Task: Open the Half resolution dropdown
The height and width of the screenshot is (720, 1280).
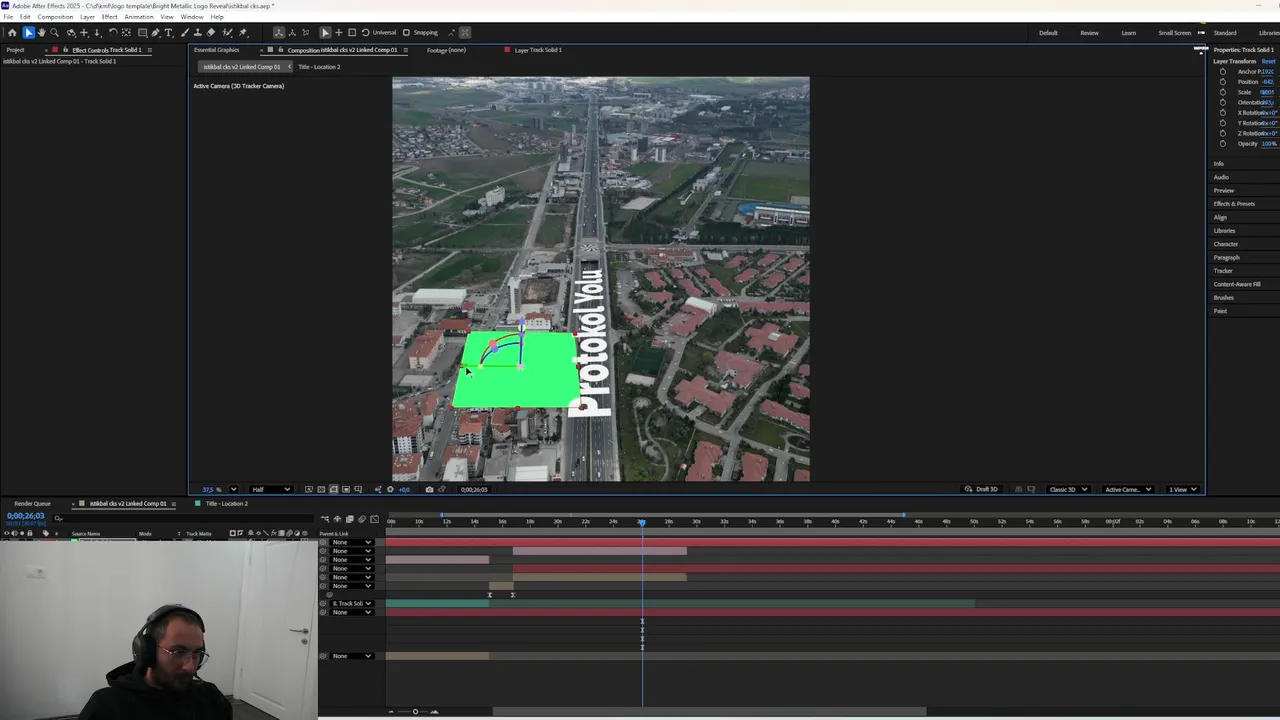Action: 271,489
